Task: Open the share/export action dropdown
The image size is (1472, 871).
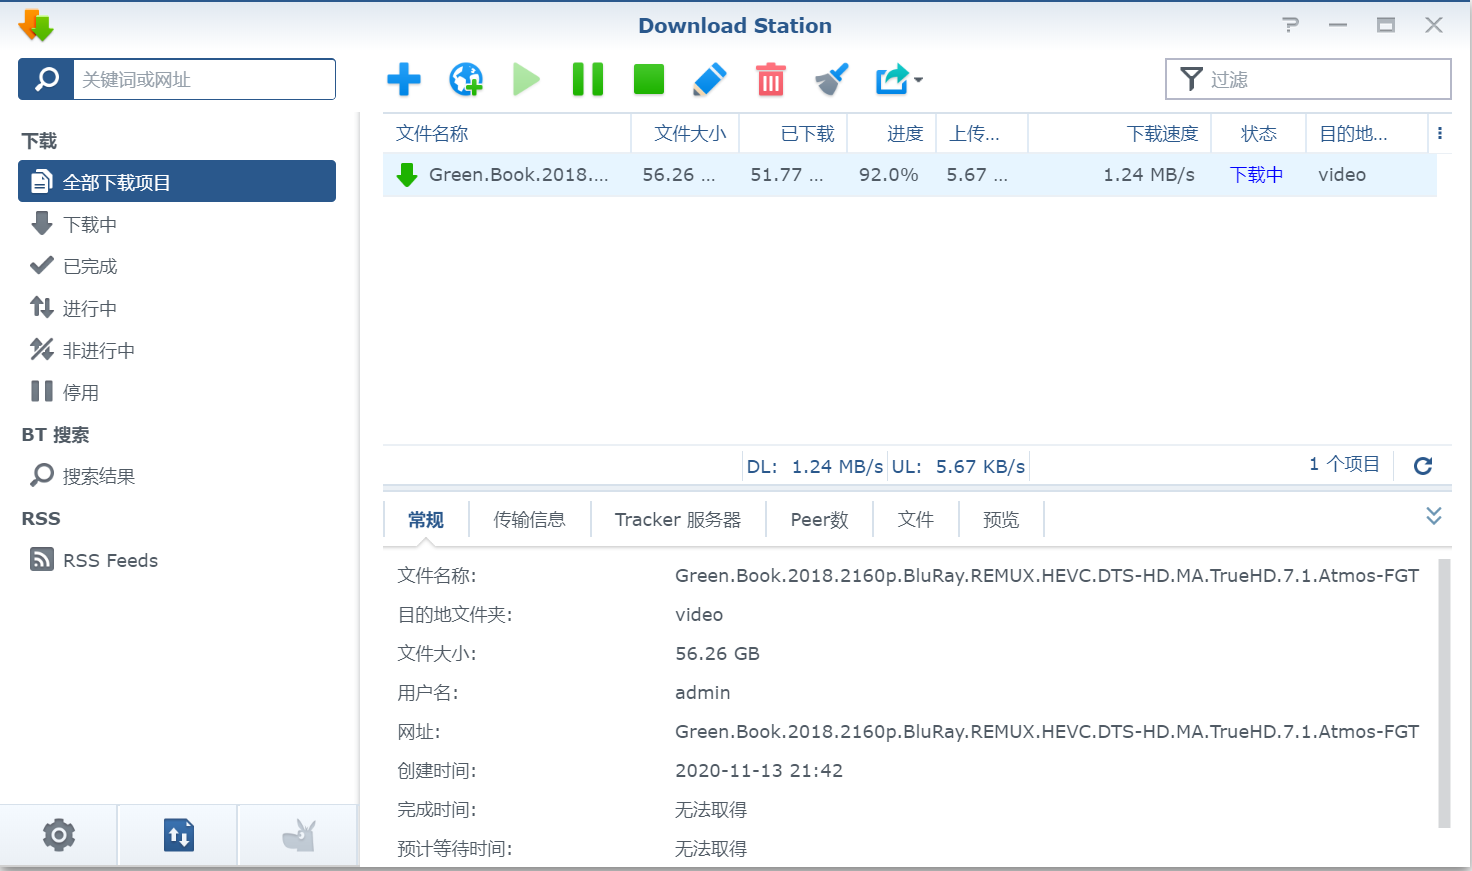Action: [898, 79]
